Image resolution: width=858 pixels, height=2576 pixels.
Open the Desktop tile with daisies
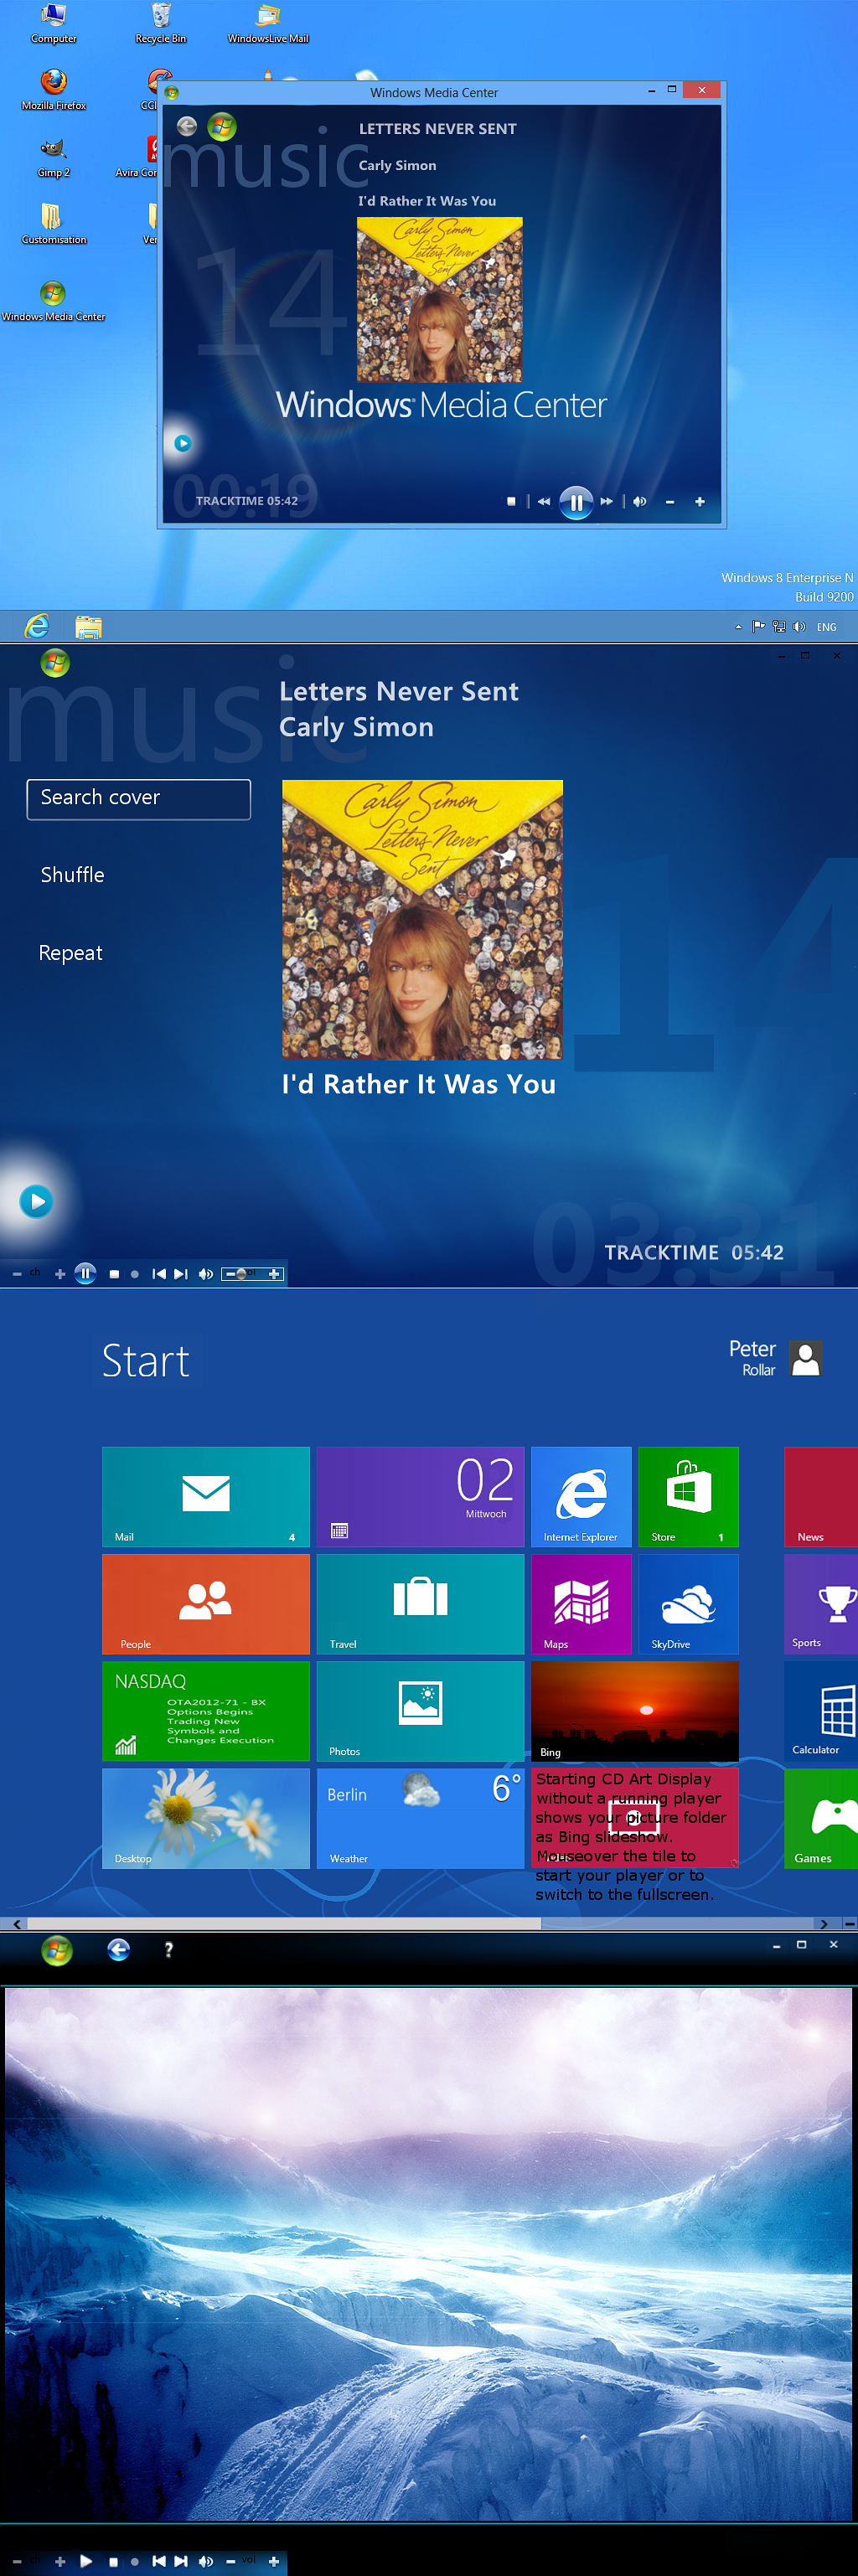(206, 1818)
